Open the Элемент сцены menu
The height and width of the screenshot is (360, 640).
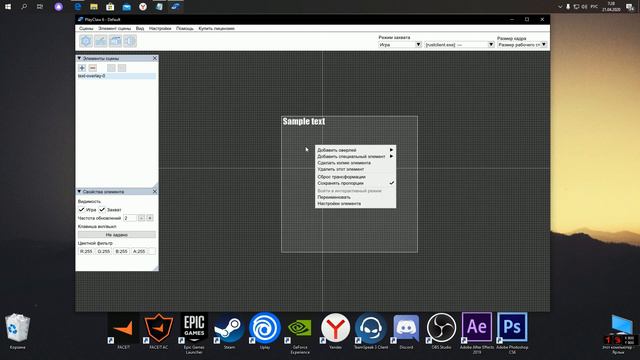[114, 29]
